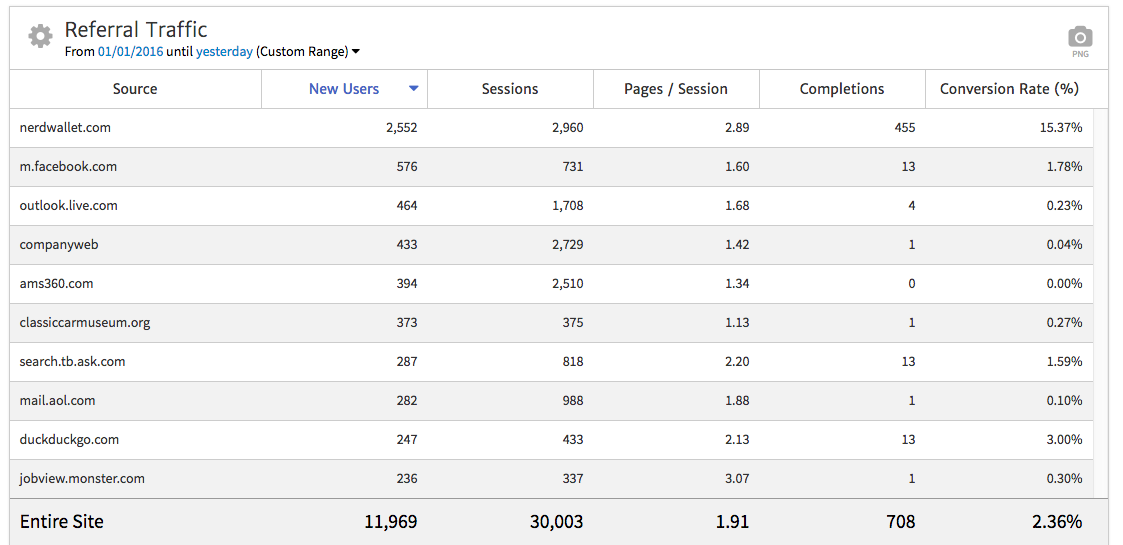Select the outlook.live.com source cell

[69, 206]
